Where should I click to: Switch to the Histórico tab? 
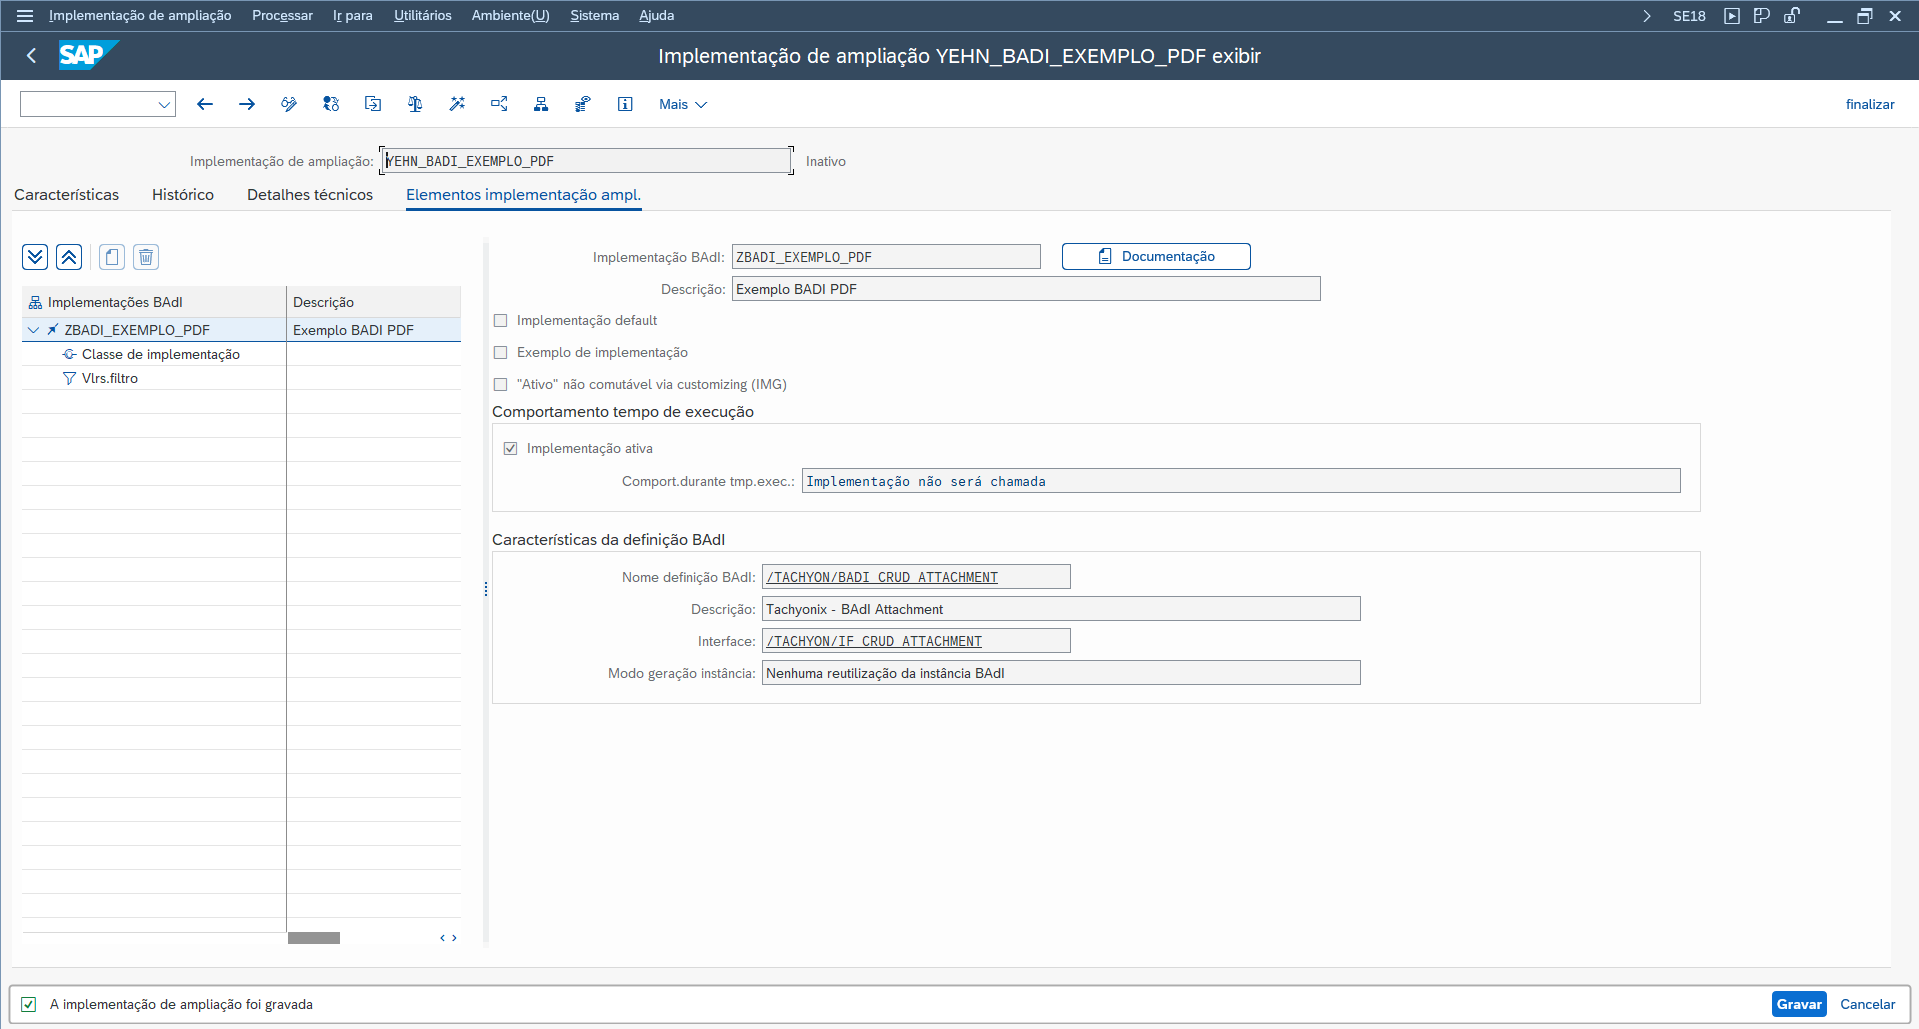(x=183, y=195)
